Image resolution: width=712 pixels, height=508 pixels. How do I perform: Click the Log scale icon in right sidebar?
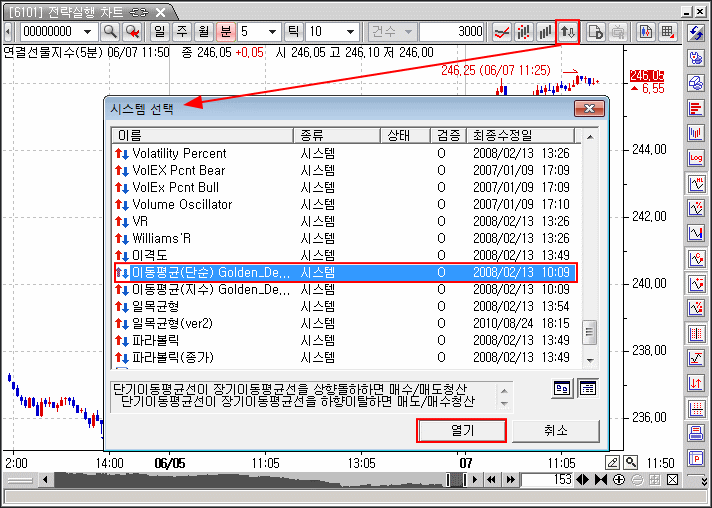click(697, 158)
